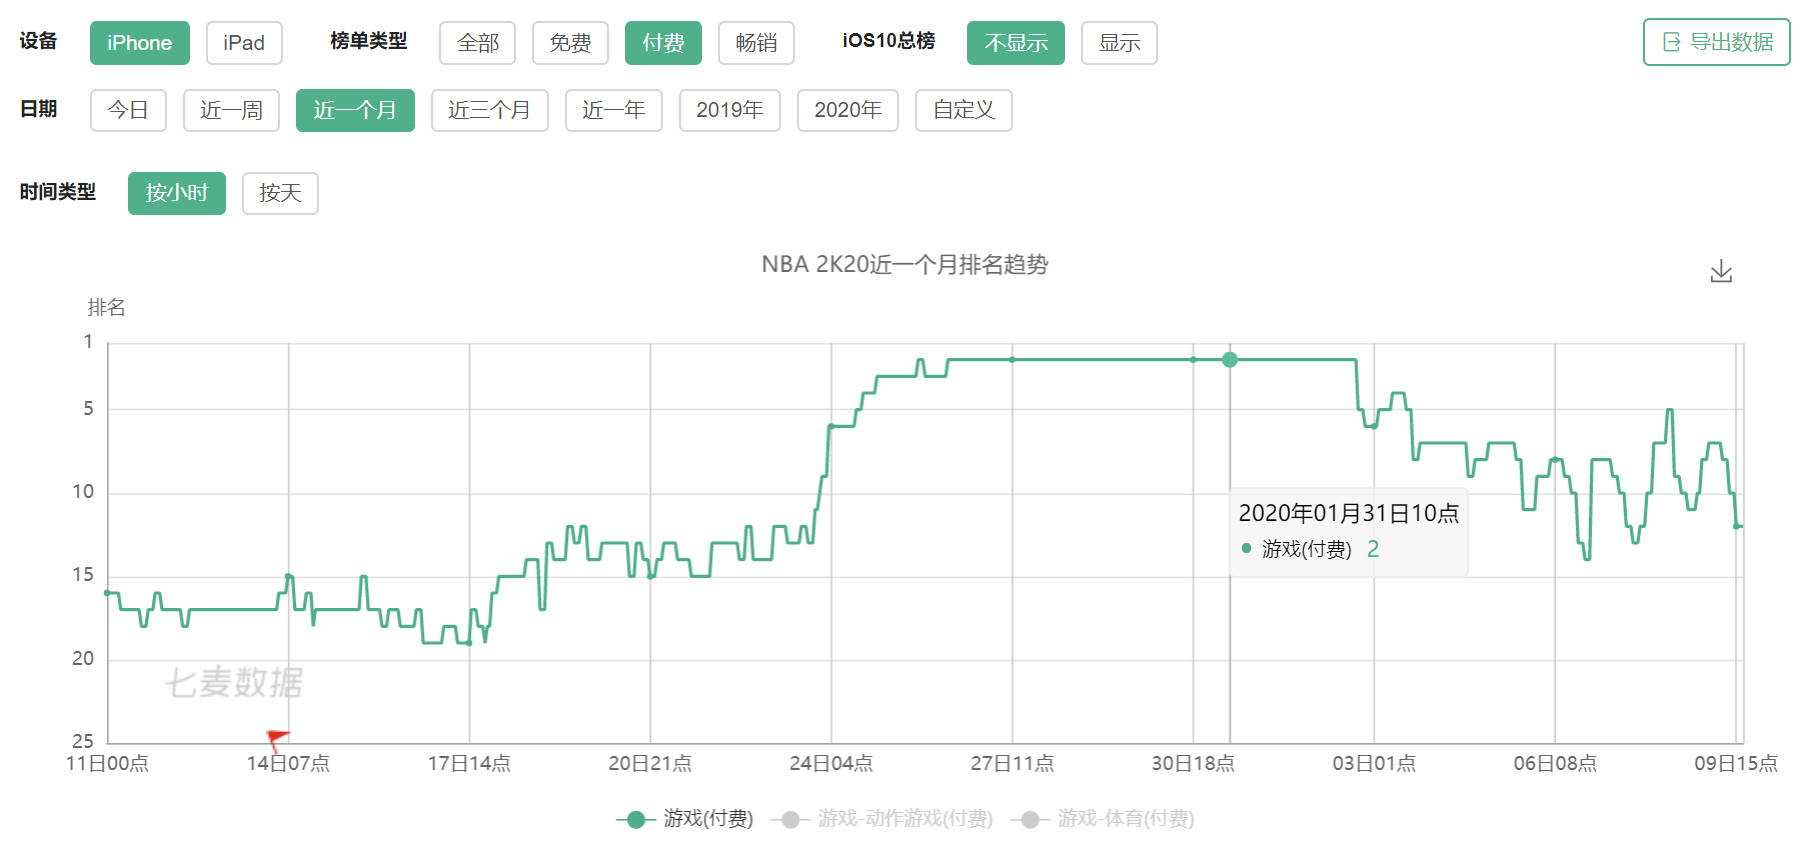This screenshot has height=849, width=1810.
Task: Set iOS10总榜 to 显示
Action: tap(1119, 43)
